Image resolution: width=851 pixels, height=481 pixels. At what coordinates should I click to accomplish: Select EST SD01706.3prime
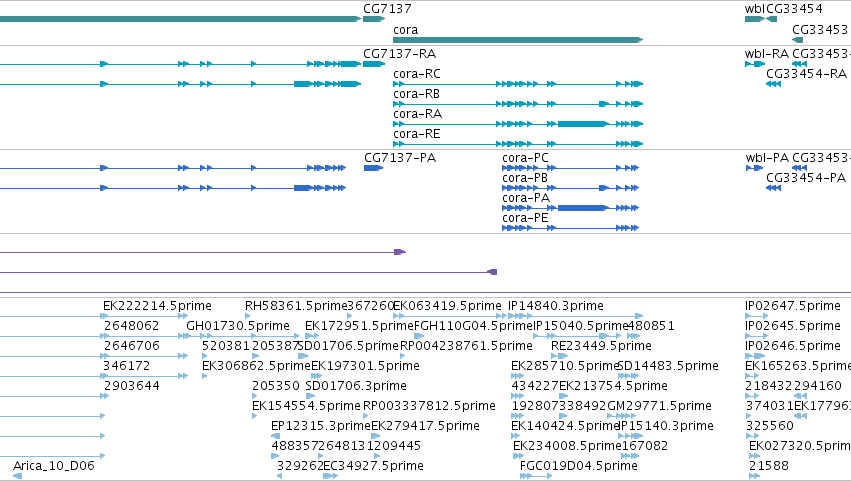coord(356,387)
